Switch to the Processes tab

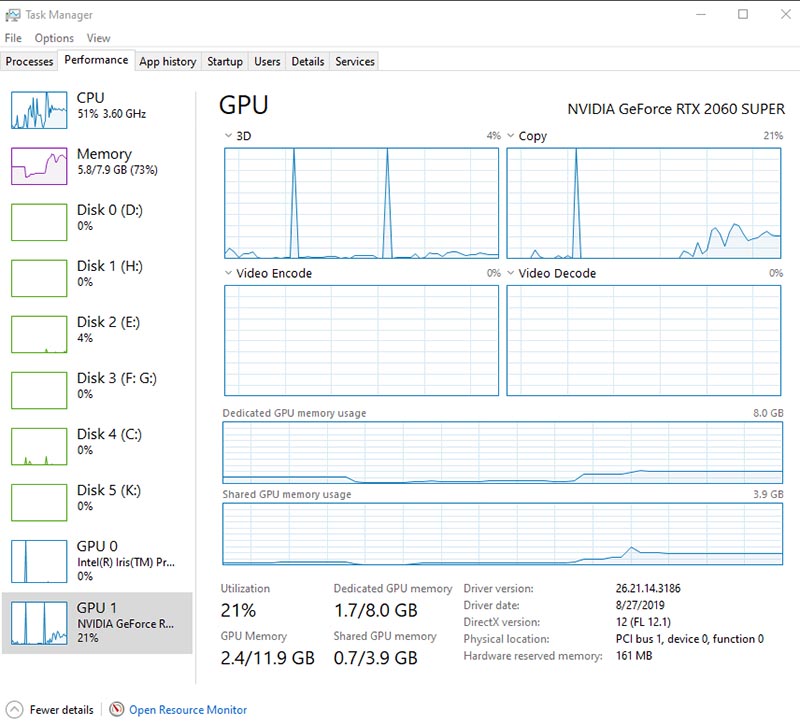29,61
